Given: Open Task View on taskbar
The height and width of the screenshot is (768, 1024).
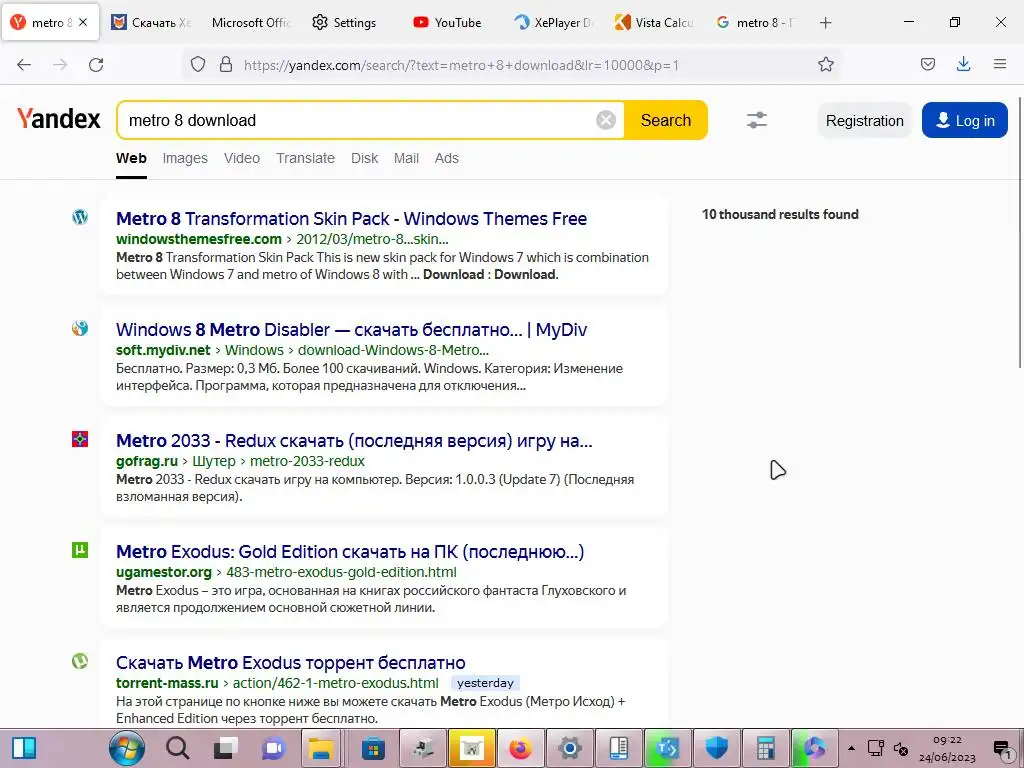Looking at the screenshot, I should (x=226, y=748).
